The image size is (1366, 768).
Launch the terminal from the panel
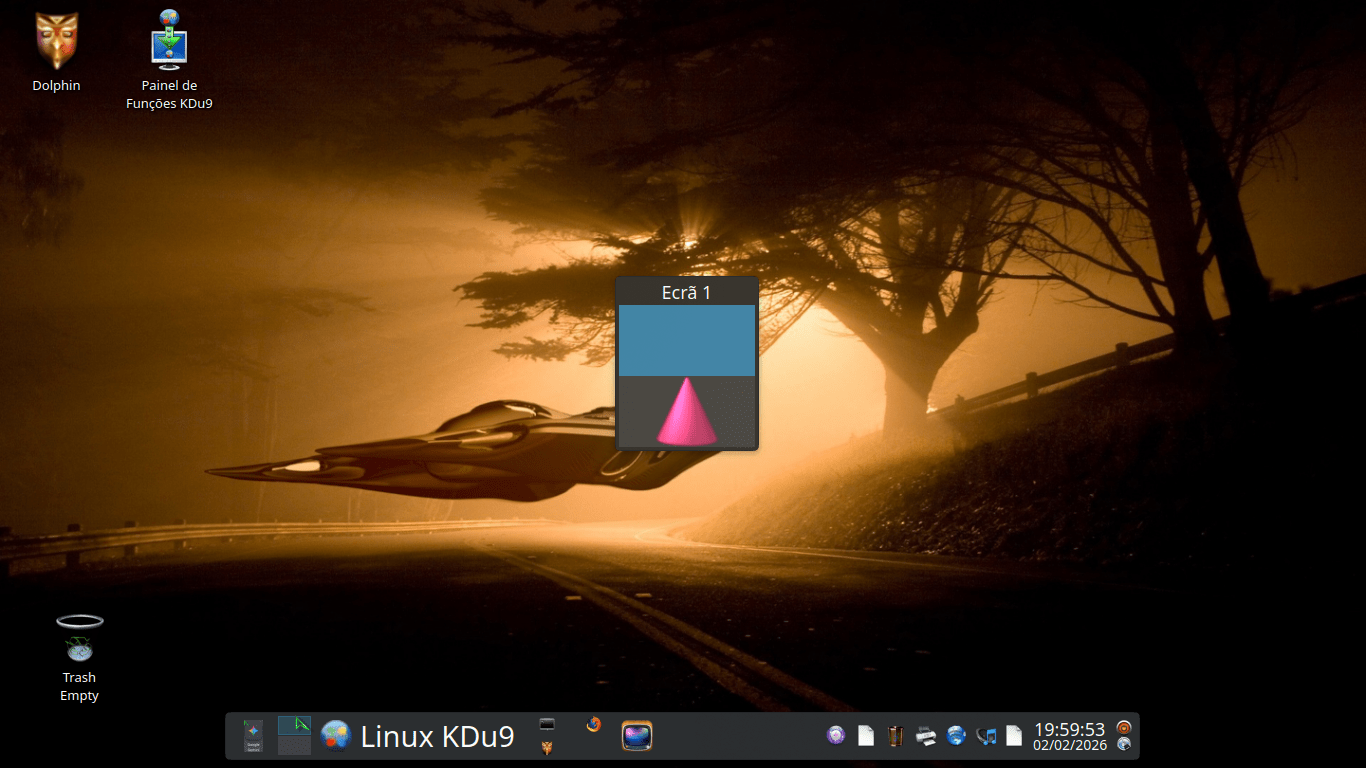point(546,724)
